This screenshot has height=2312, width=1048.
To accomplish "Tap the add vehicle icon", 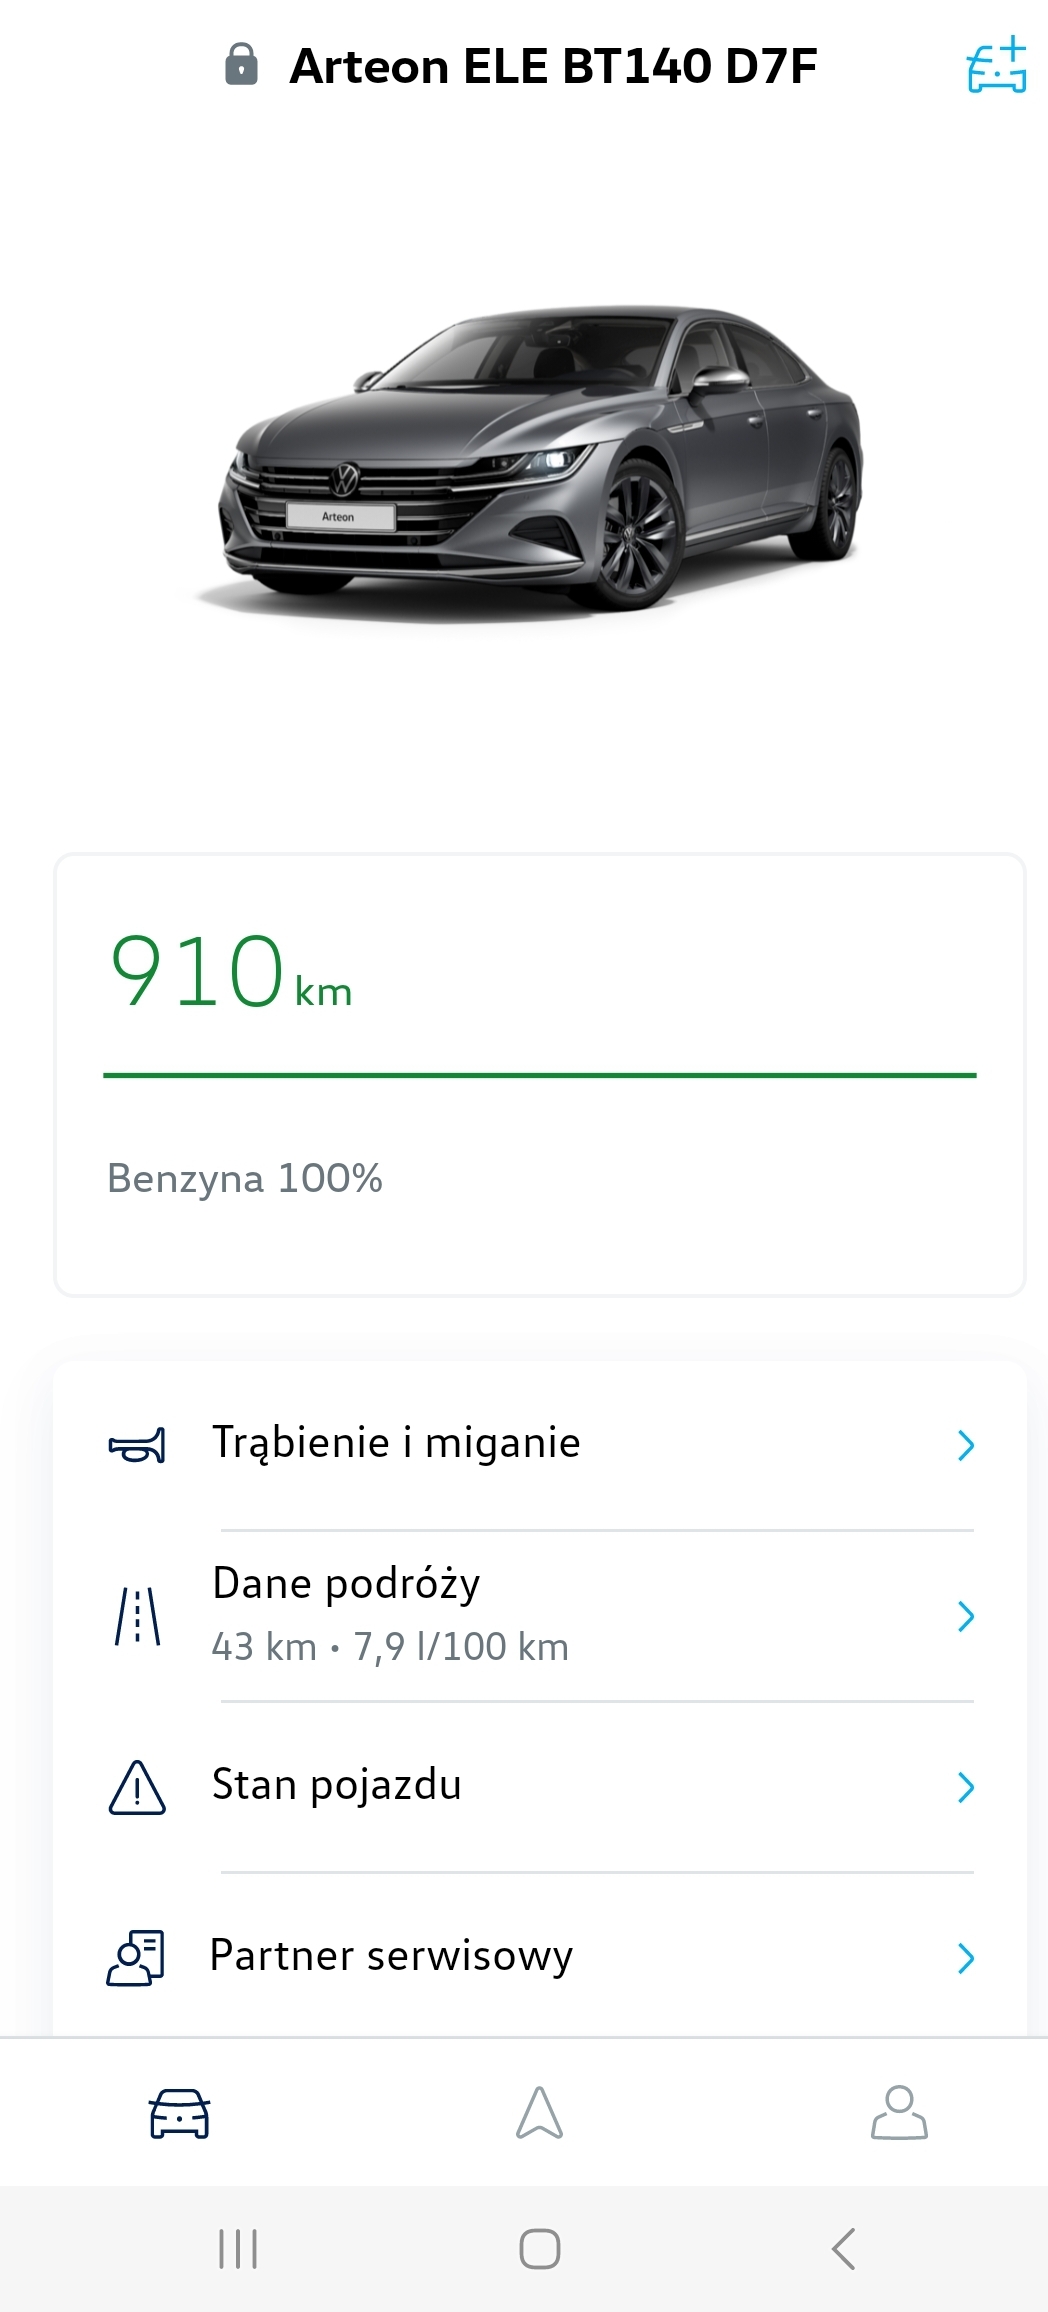I will pos(996,66).
